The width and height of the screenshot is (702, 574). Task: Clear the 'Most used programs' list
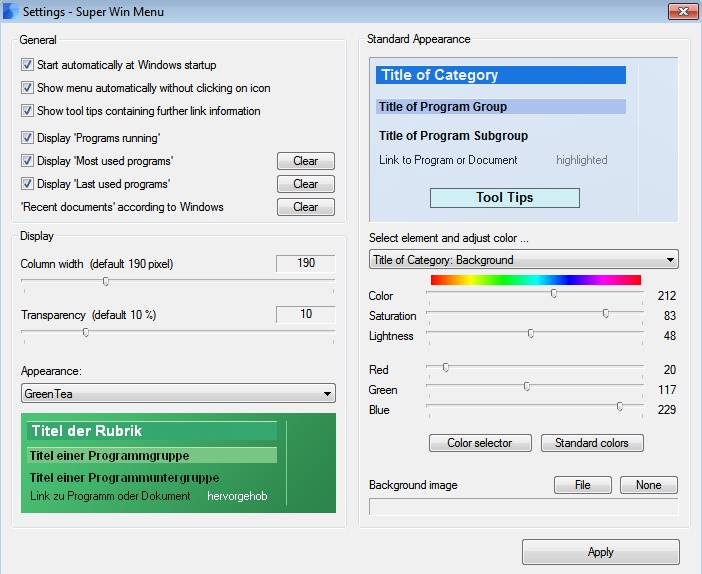(305, 161)
